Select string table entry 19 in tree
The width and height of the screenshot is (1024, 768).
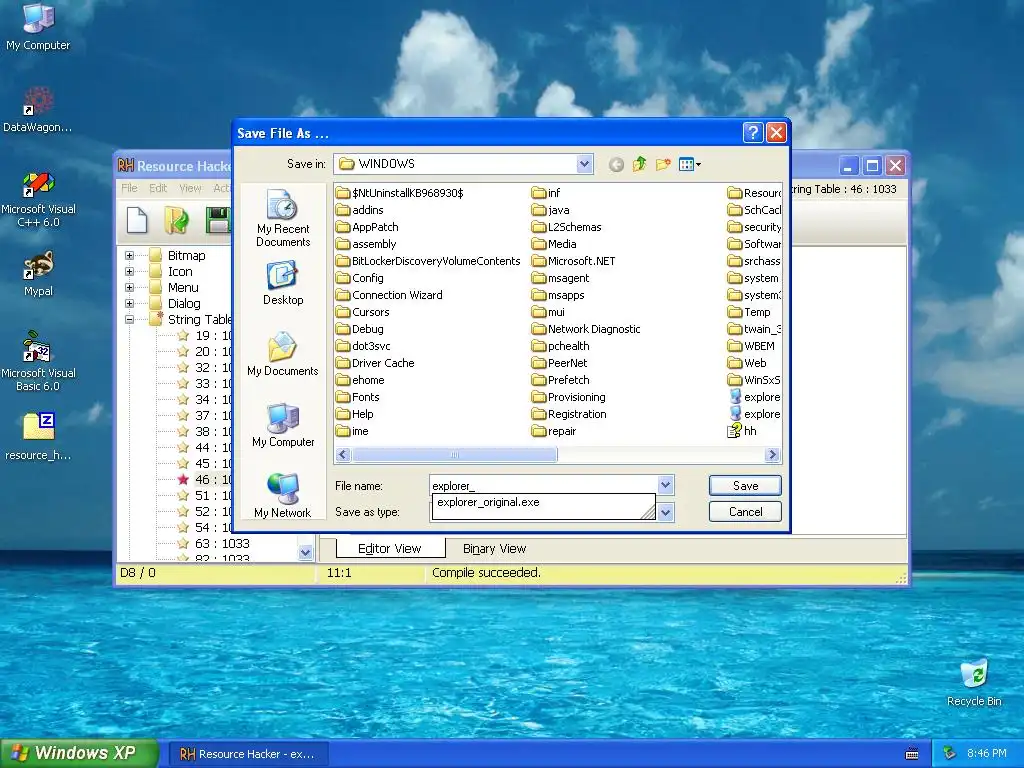[204, 336]
